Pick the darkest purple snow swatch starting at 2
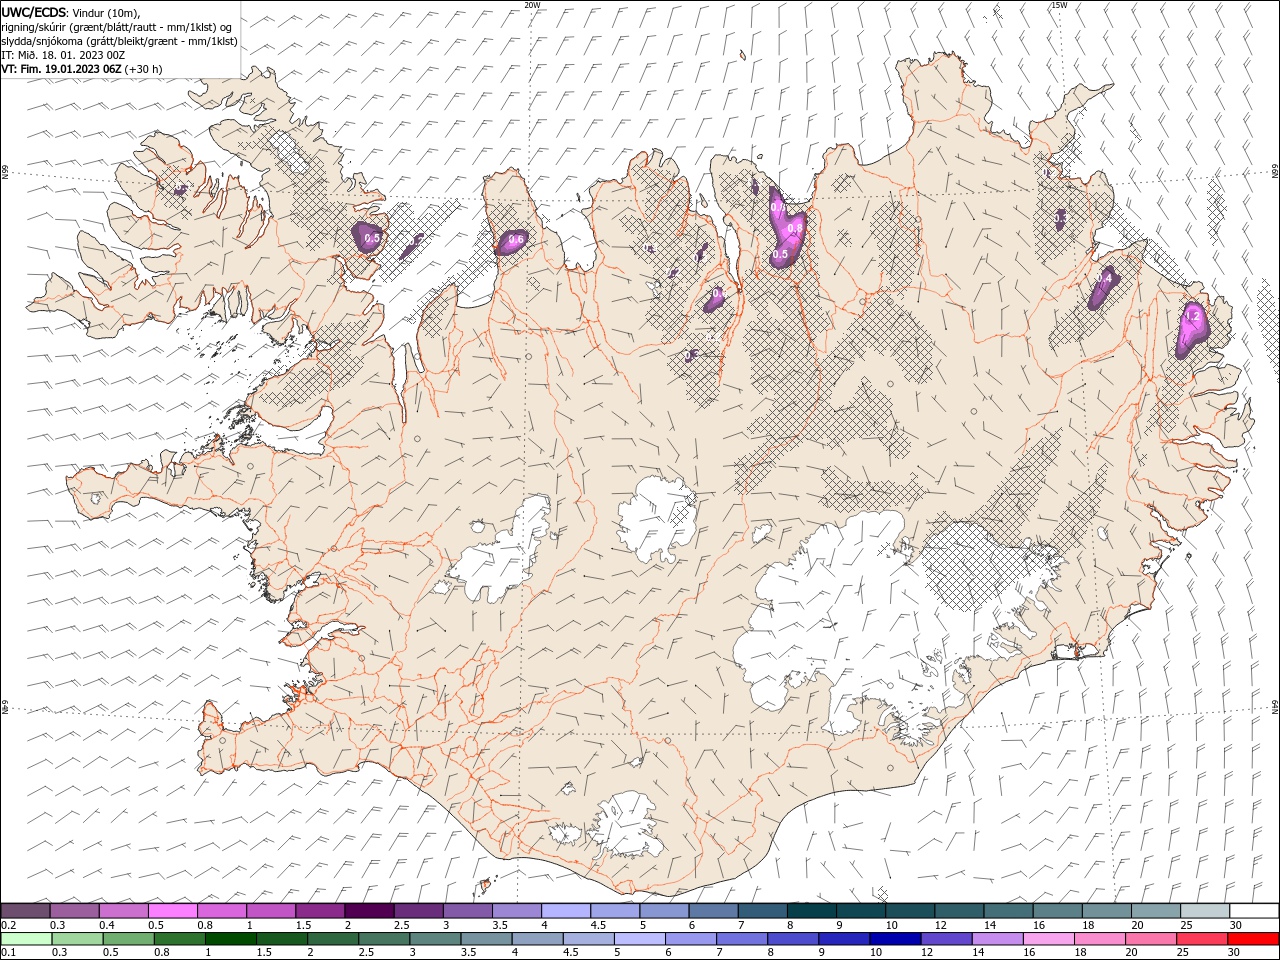 click(x=369, y=910)
